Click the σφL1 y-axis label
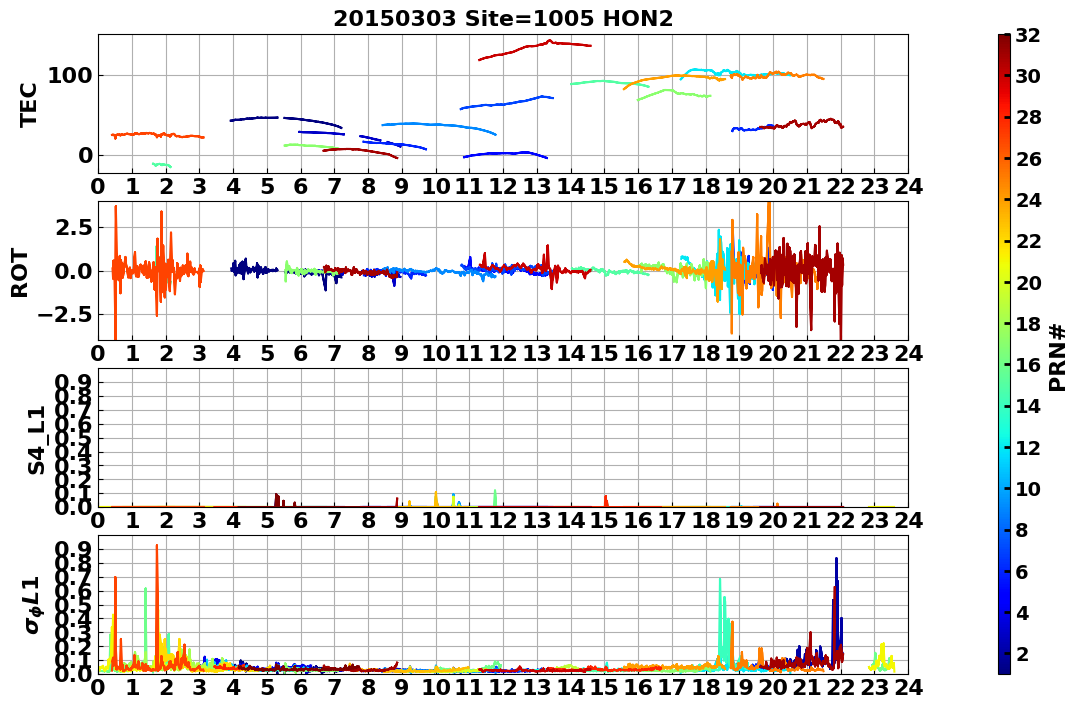Image resolution: width=1077 pixels, height=709 pixels. (x=32, y=605)
